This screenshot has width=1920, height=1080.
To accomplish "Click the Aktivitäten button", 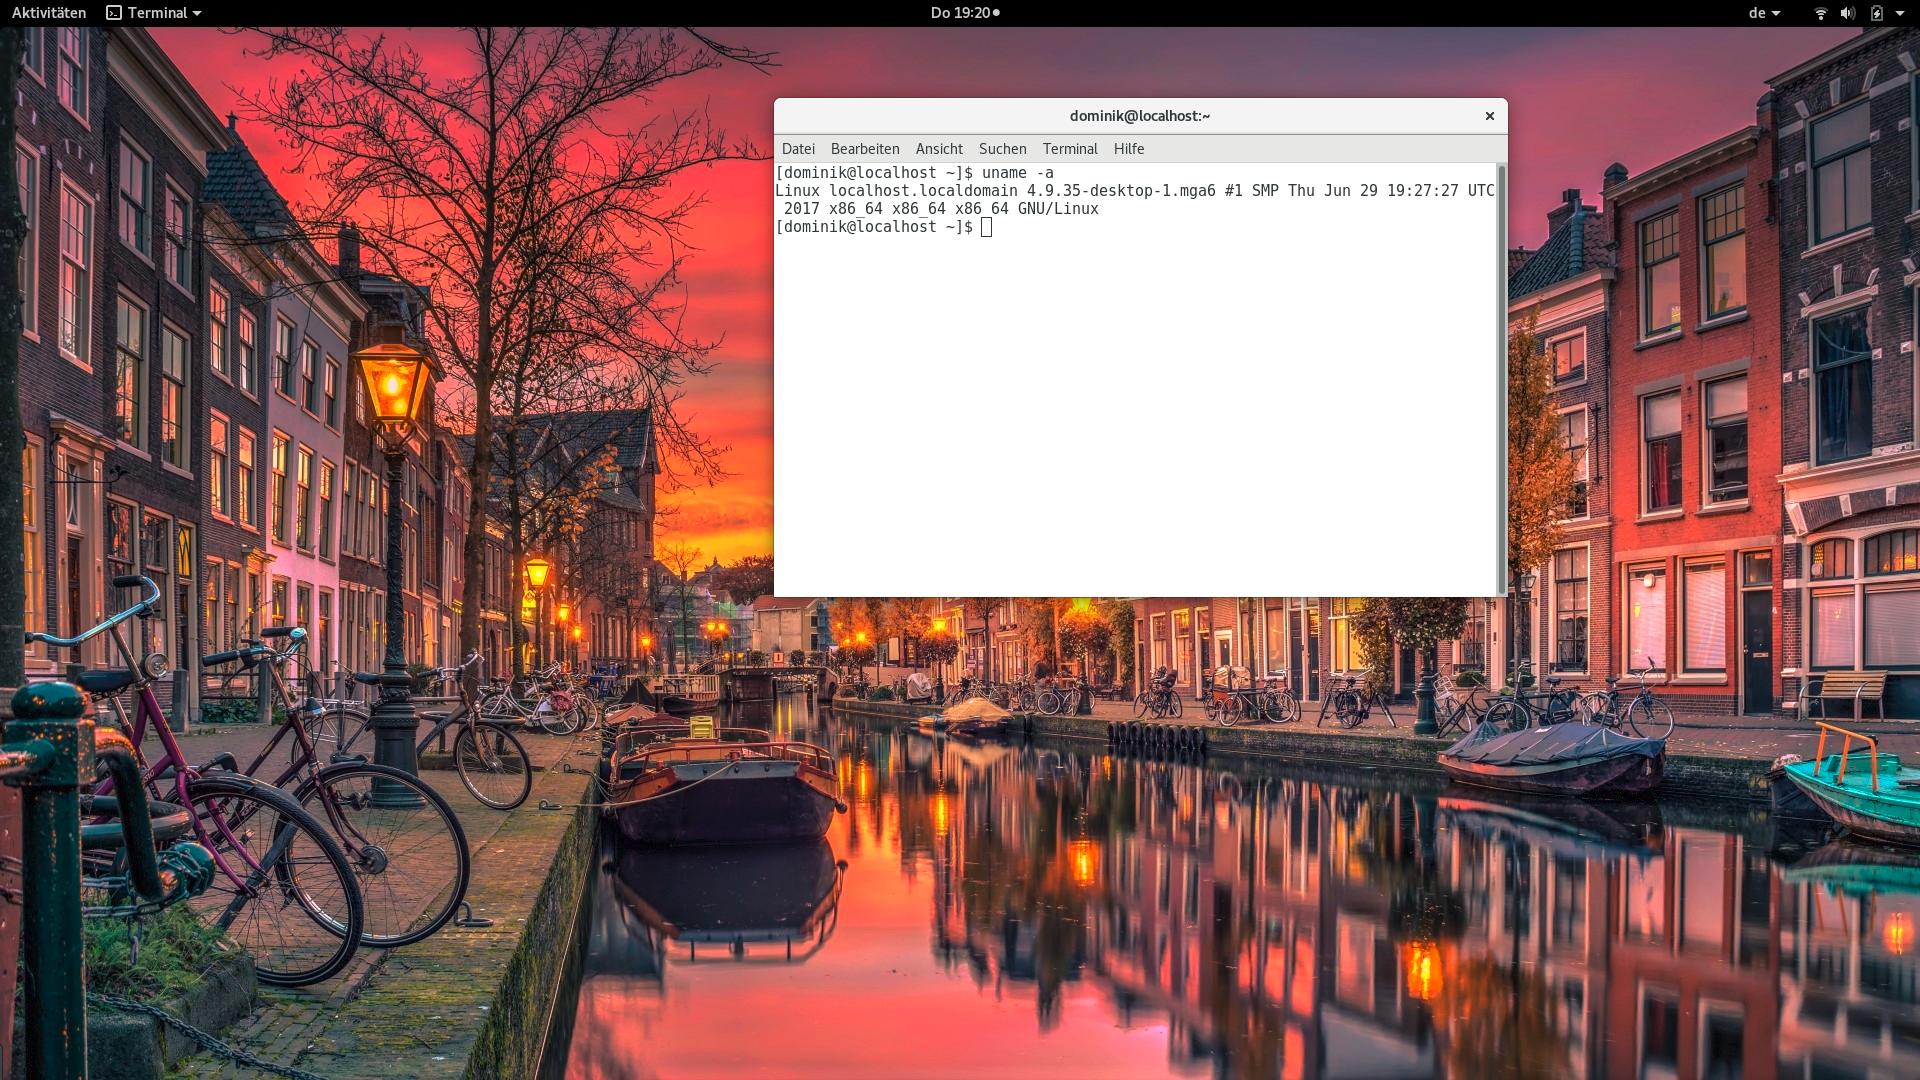I will [x=49, y=13].
